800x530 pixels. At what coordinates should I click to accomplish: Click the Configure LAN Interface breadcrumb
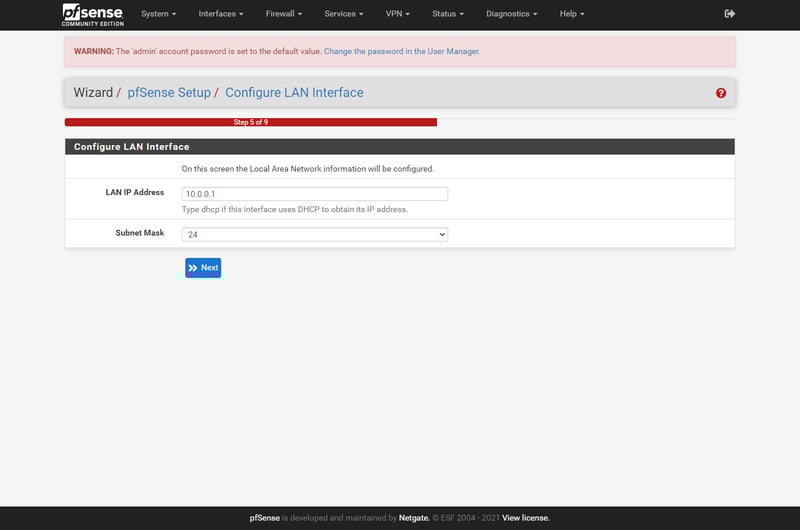tap(294, 93)
